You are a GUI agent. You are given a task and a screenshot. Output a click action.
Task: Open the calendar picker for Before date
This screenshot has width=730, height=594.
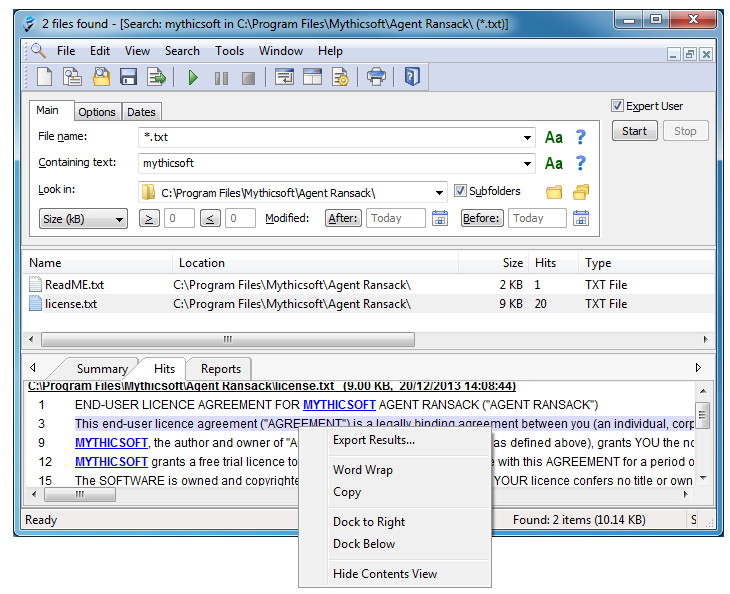[x=581, y=218]
